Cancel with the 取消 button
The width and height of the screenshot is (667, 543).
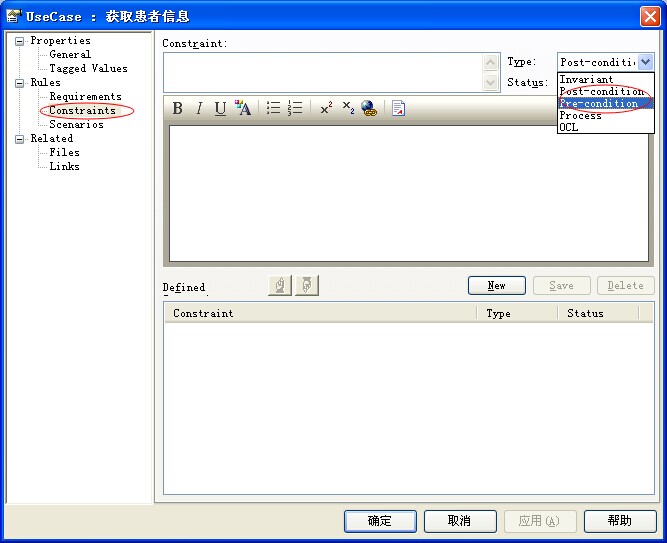460,521
